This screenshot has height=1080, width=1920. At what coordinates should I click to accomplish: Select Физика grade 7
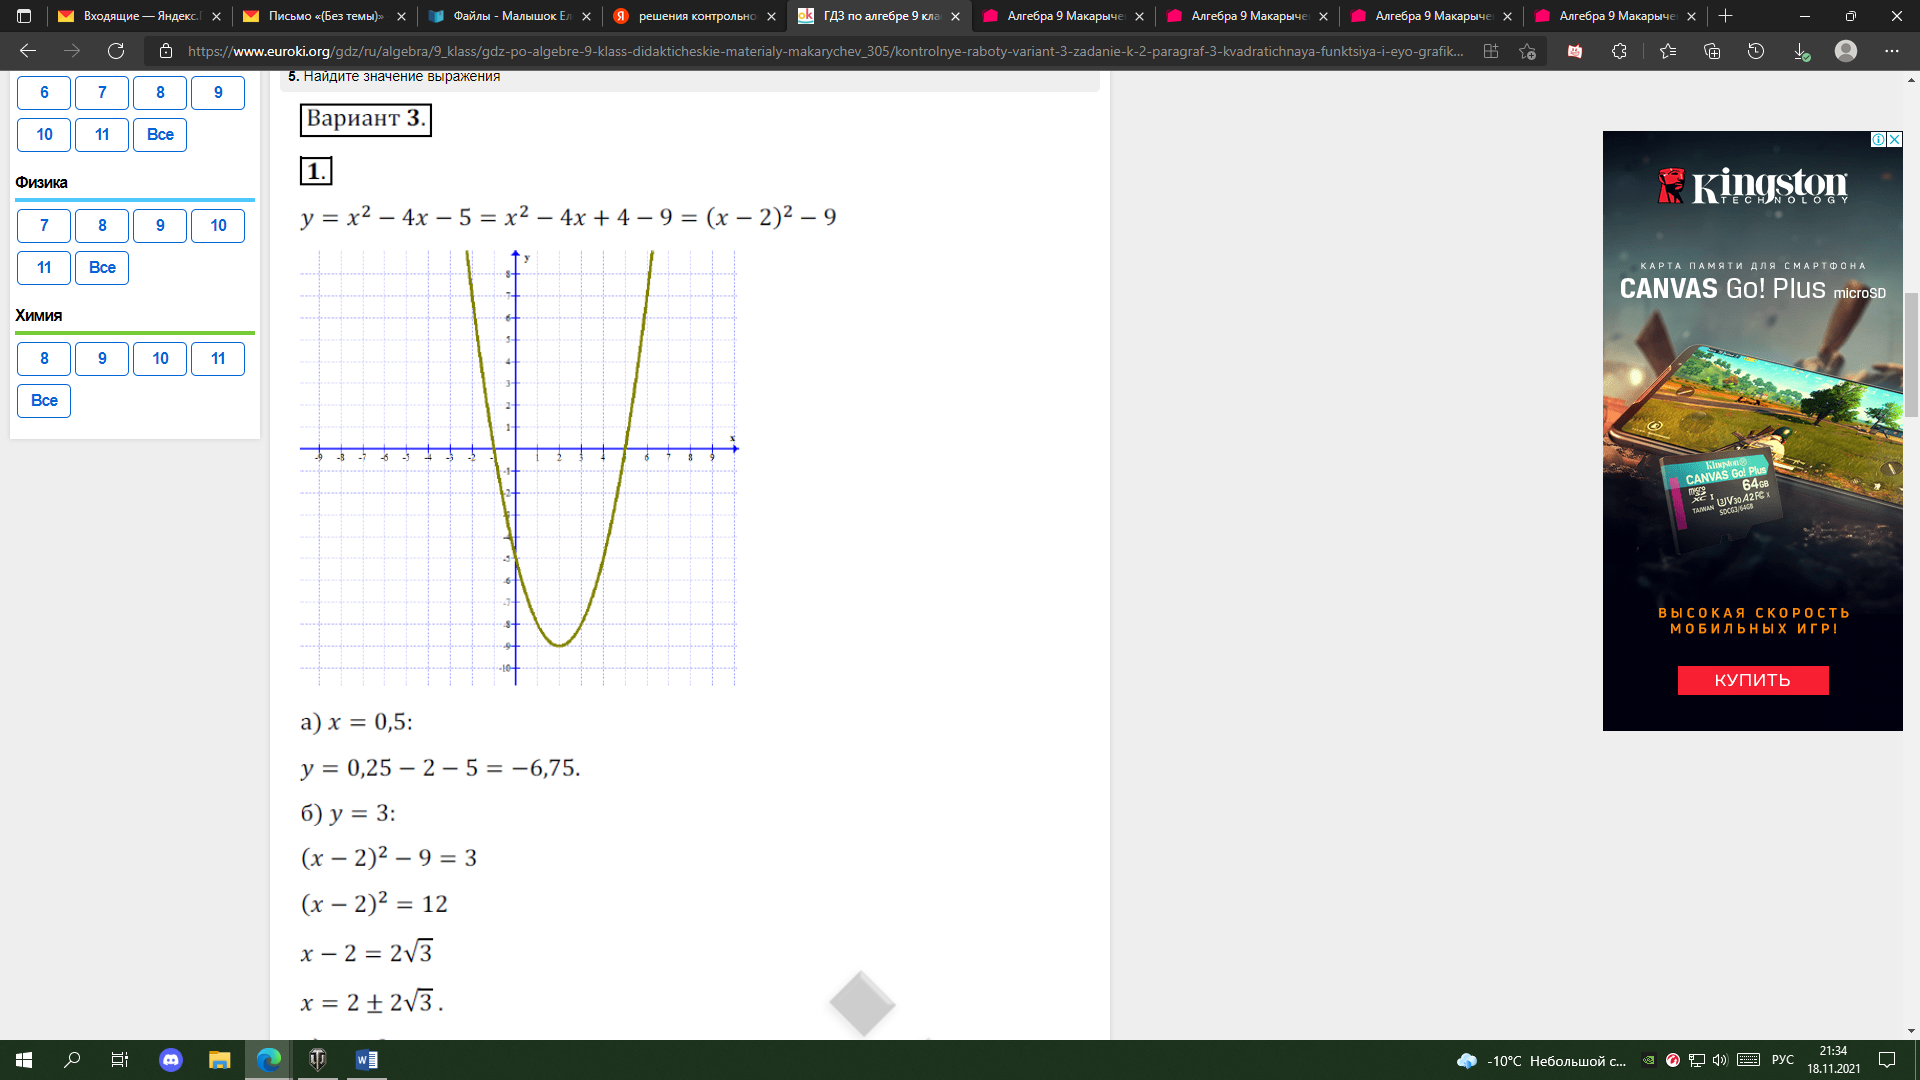[44, 226]
